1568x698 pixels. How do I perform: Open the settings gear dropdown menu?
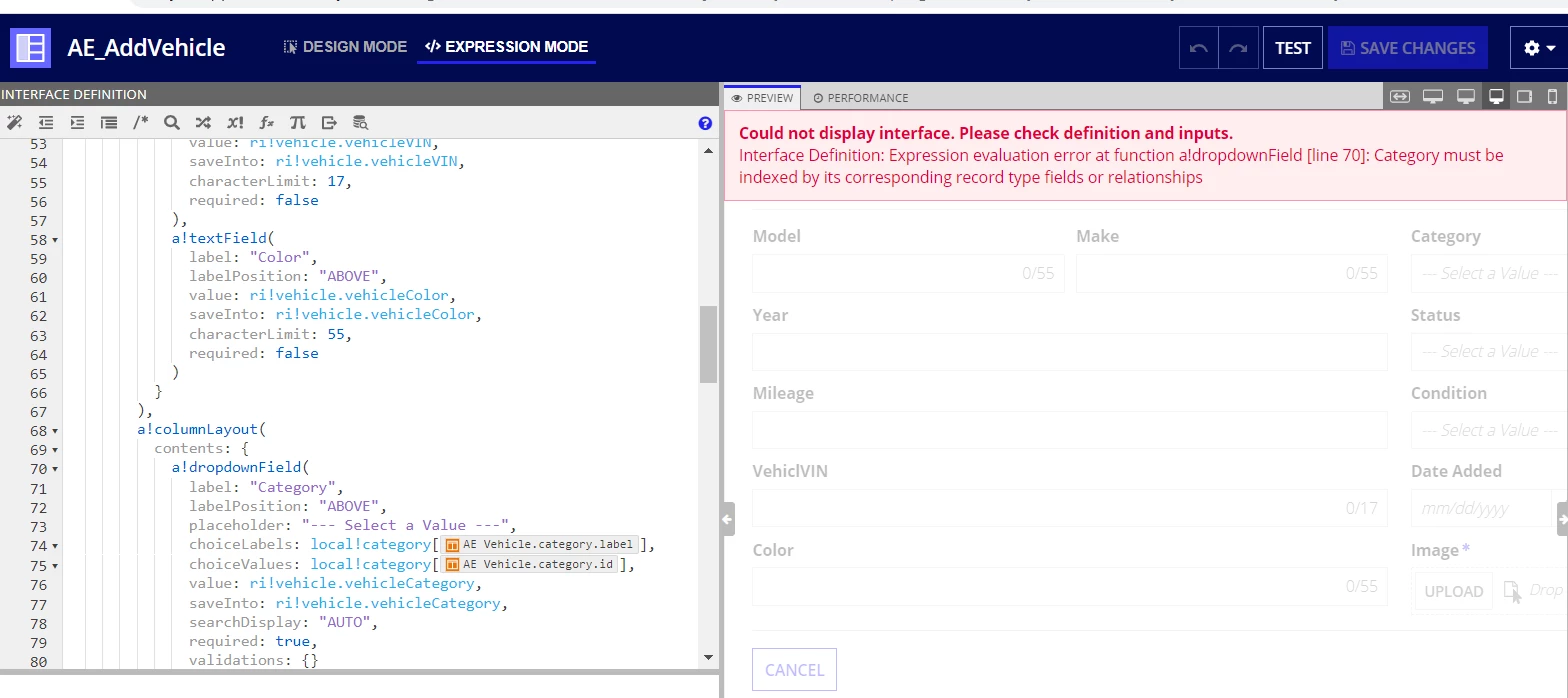(x=1539, y=48)
